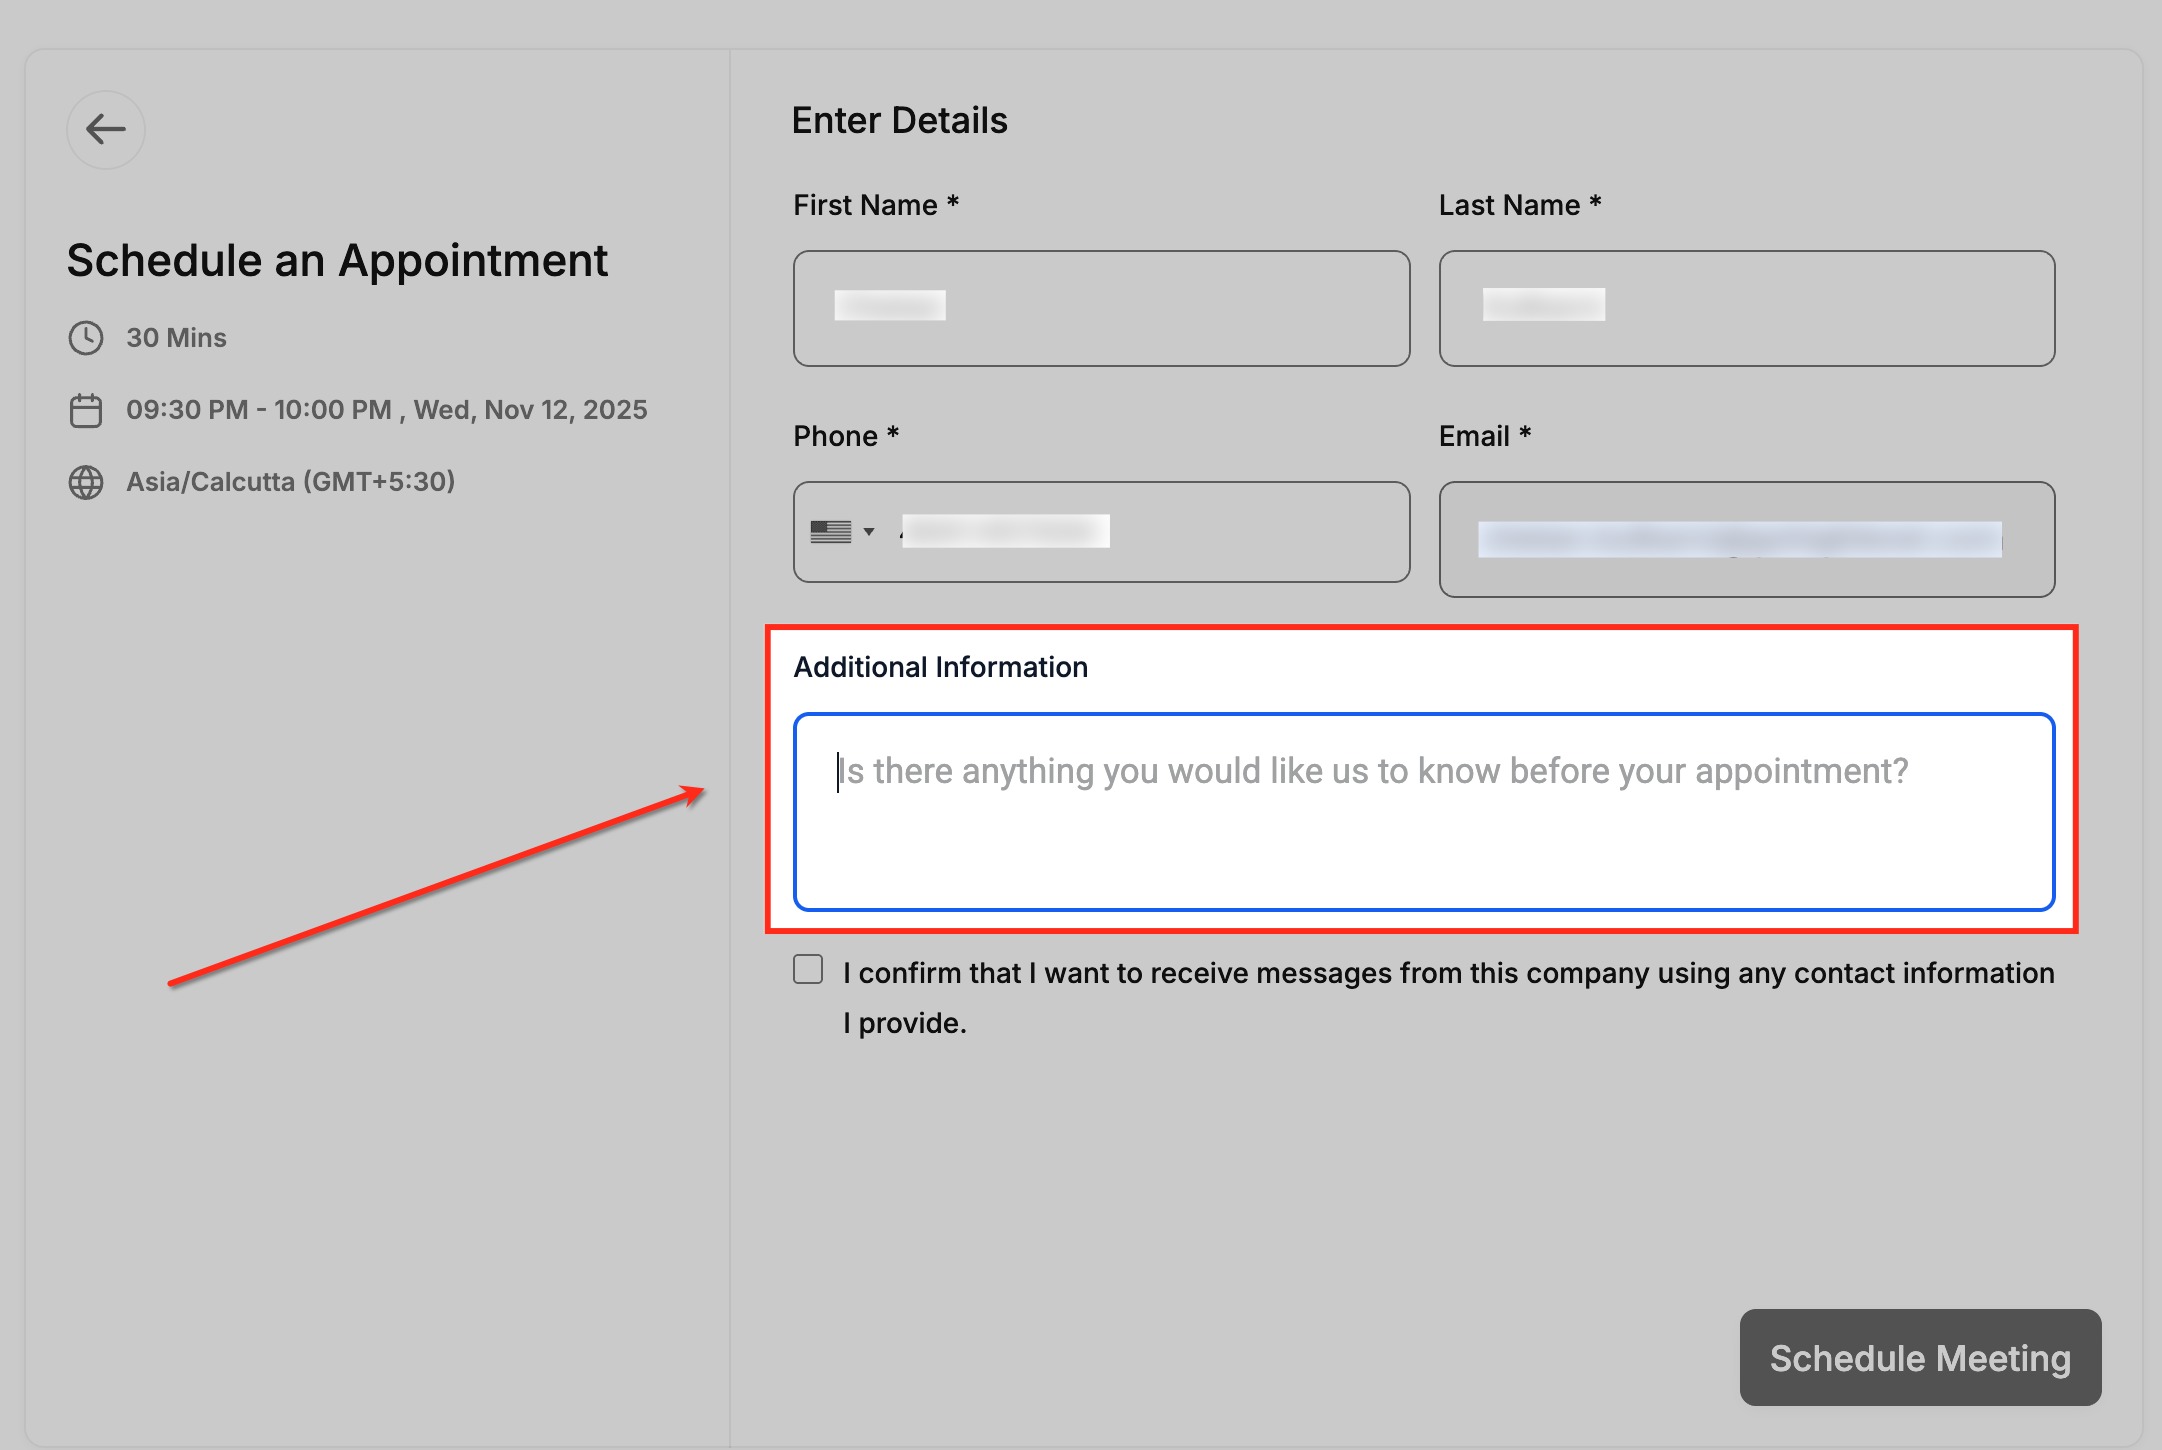
Task: Click the calendar icon beside the appointment date
Action: click(86, 410)
